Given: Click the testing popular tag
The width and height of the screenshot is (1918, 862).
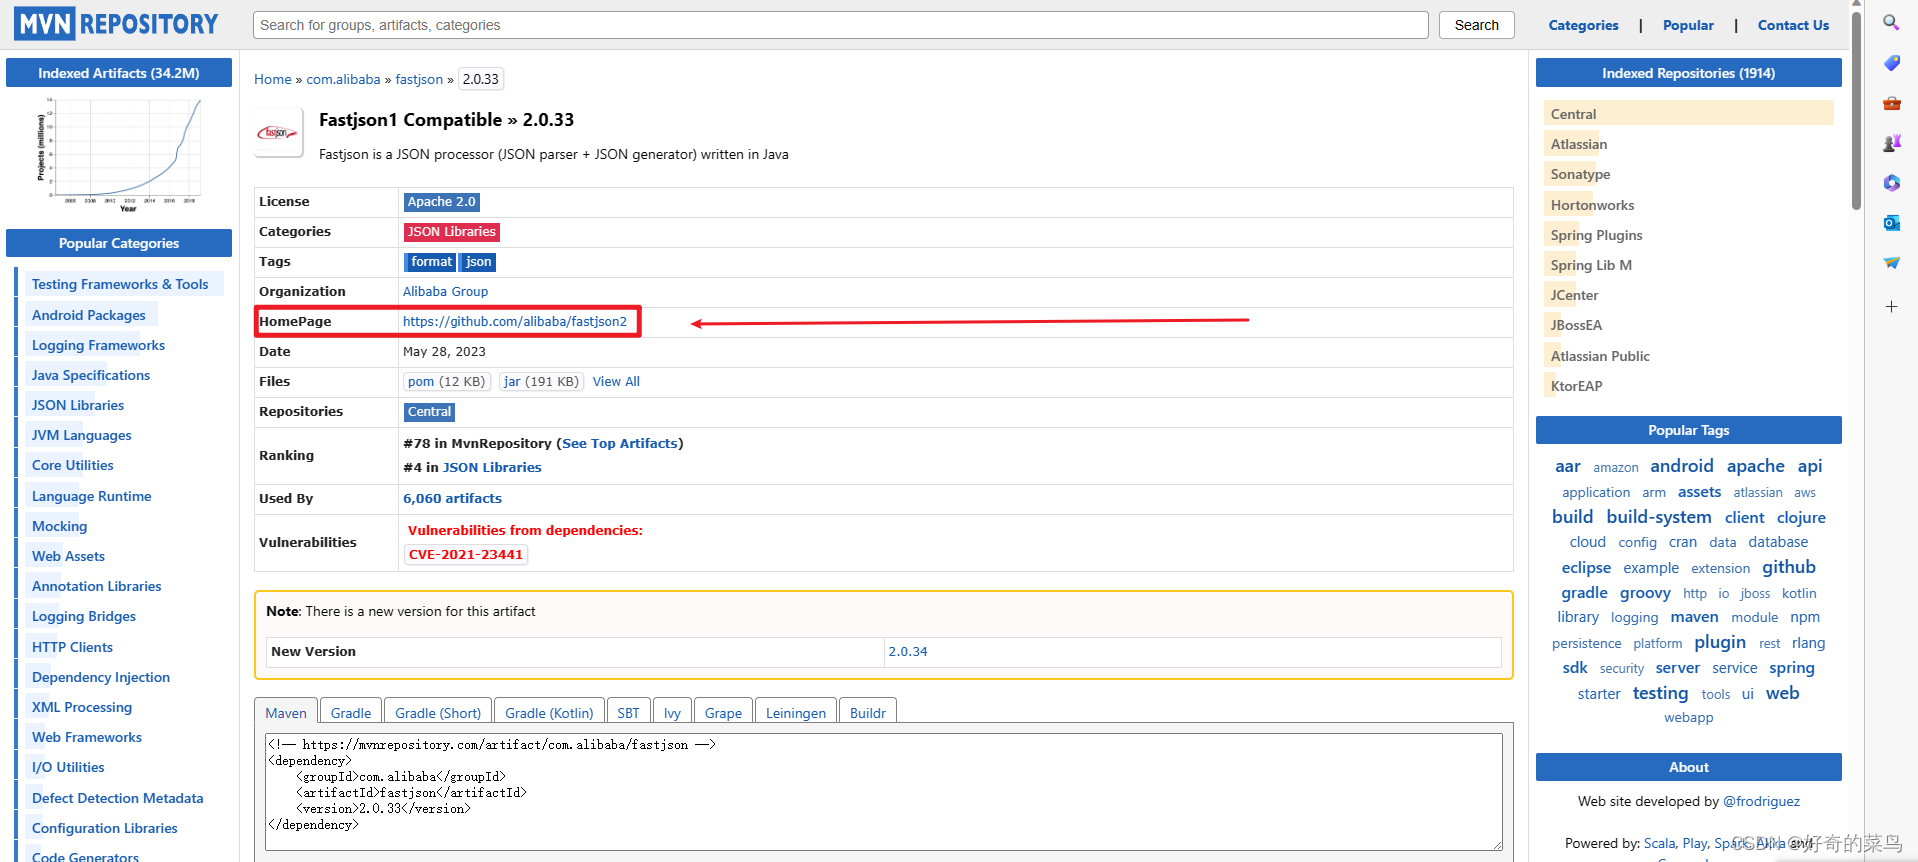Looking at the screenshot, I should [1660, 693].
